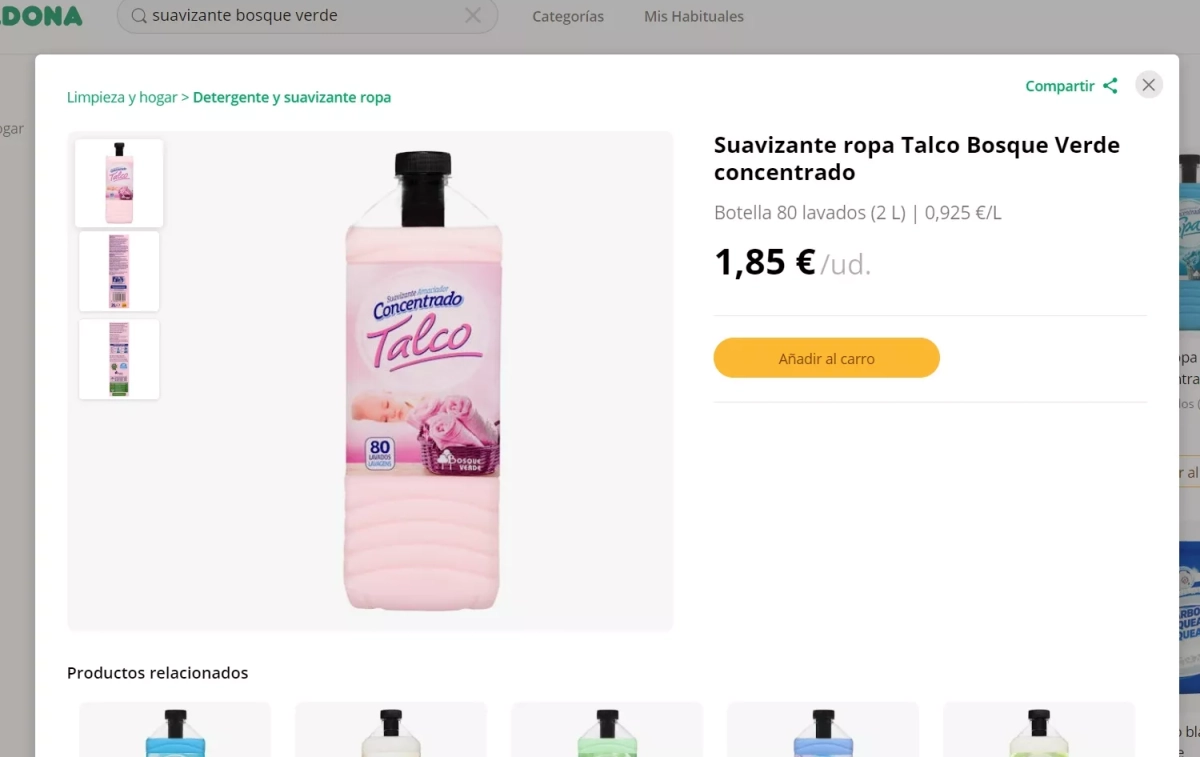This screenshot has width=1200, height=757.
Task: Go to Limpieza y hogar breadcrumb
Action: 121,97
